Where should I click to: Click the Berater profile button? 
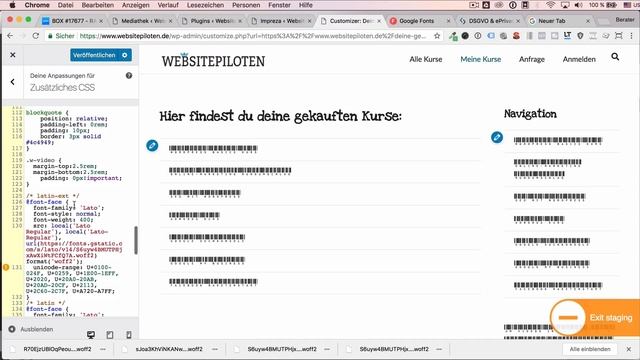(624, 20)
